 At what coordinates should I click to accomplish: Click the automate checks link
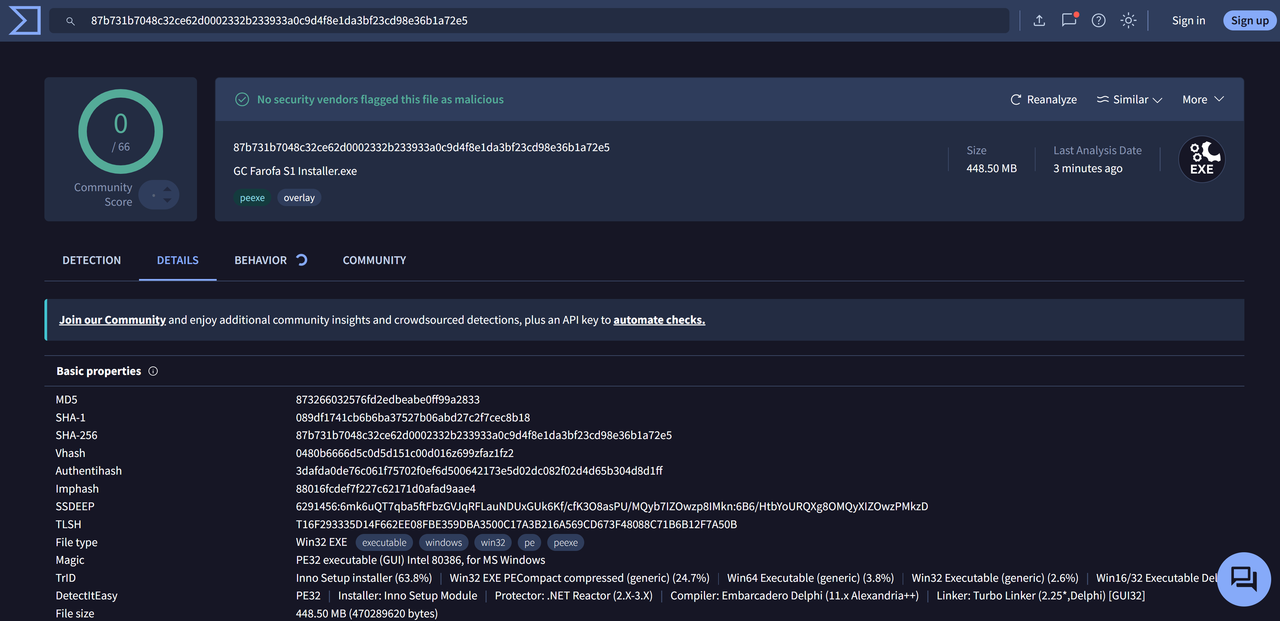tap(659, 320)
